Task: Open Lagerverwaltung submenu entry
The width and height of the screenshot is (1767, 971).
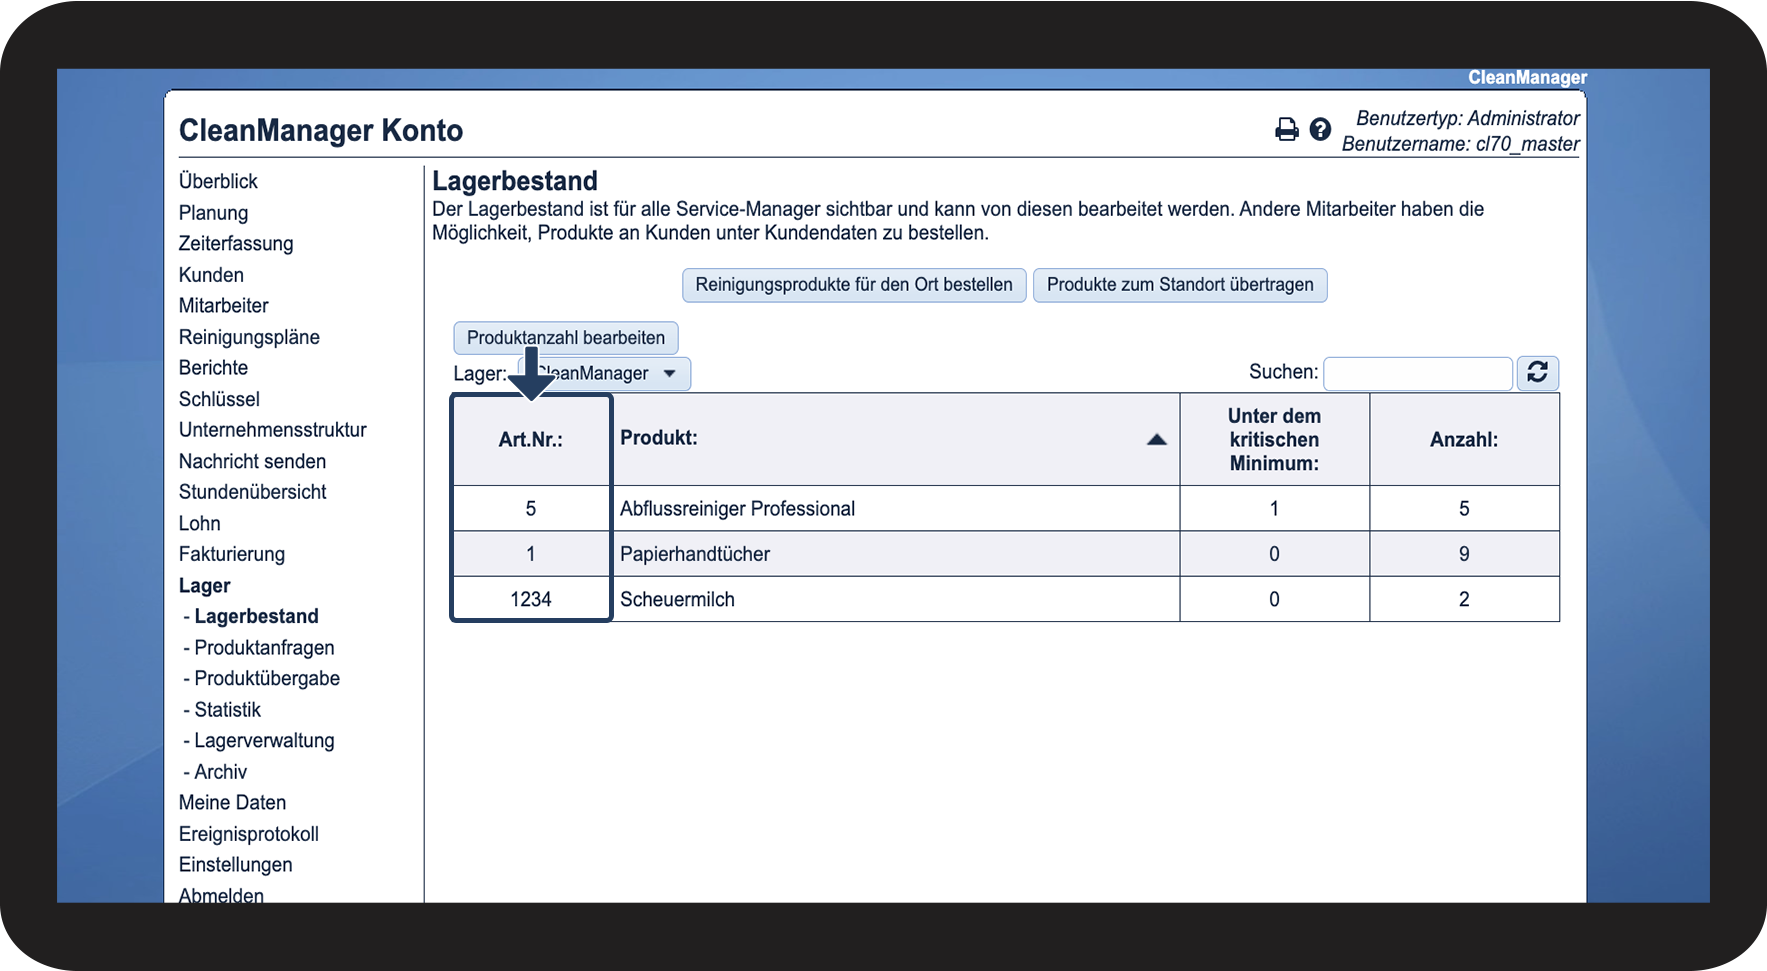Action: (x=264, y=741)
